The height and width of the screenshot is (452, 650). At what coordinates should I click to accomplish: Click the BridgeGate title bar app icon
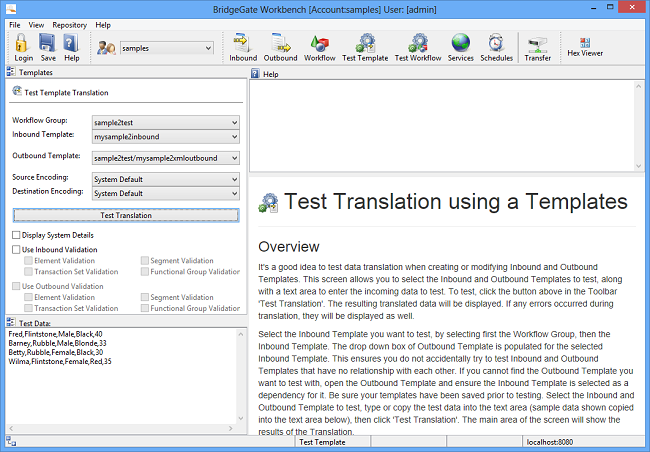tap(12, 8)
